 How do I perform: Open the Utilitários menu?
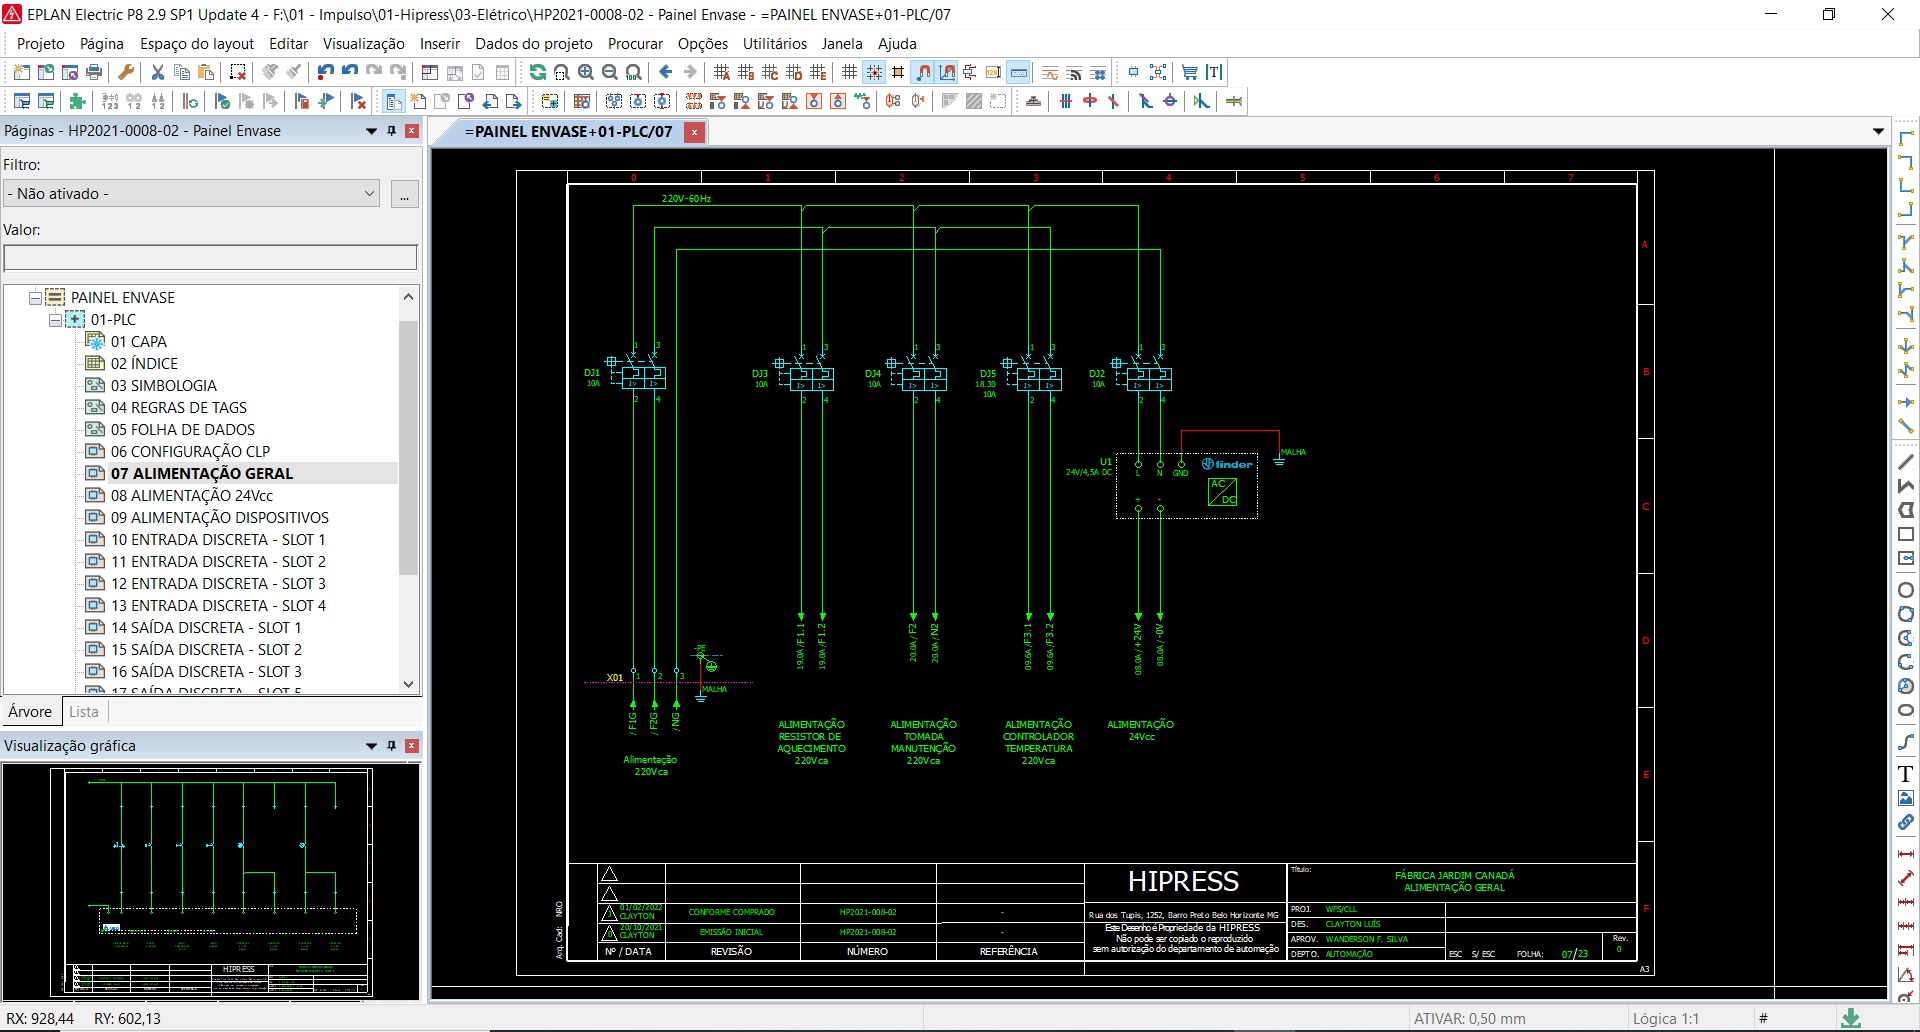click(774, 44)
